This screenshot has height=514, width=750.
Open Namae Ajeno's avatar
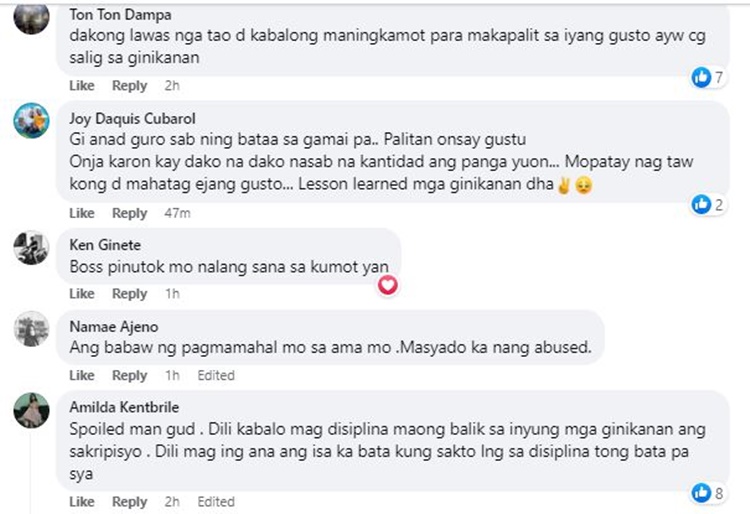tap(32, 329)
